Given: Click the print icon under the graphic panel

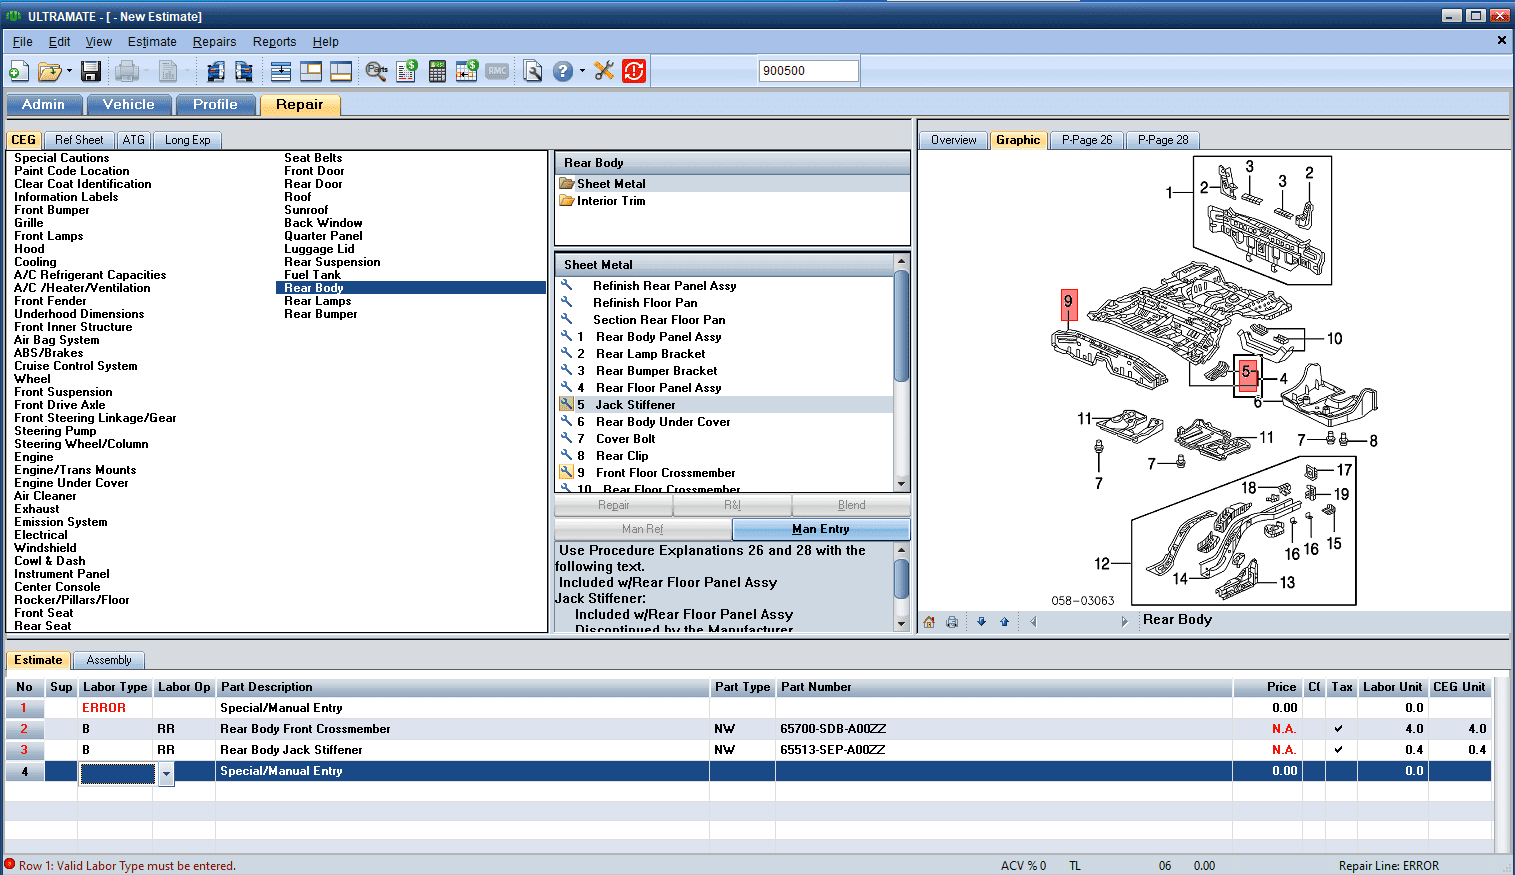Looking at the screenshot, I should pos(952,622).
